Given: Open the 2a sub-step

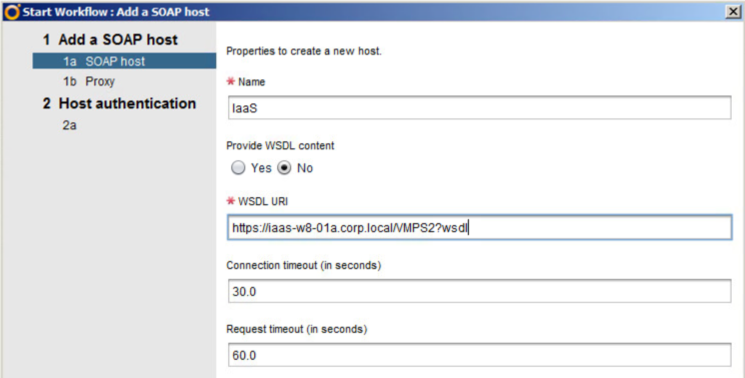Looking at the screenshot, I should (x=69, y=125).
